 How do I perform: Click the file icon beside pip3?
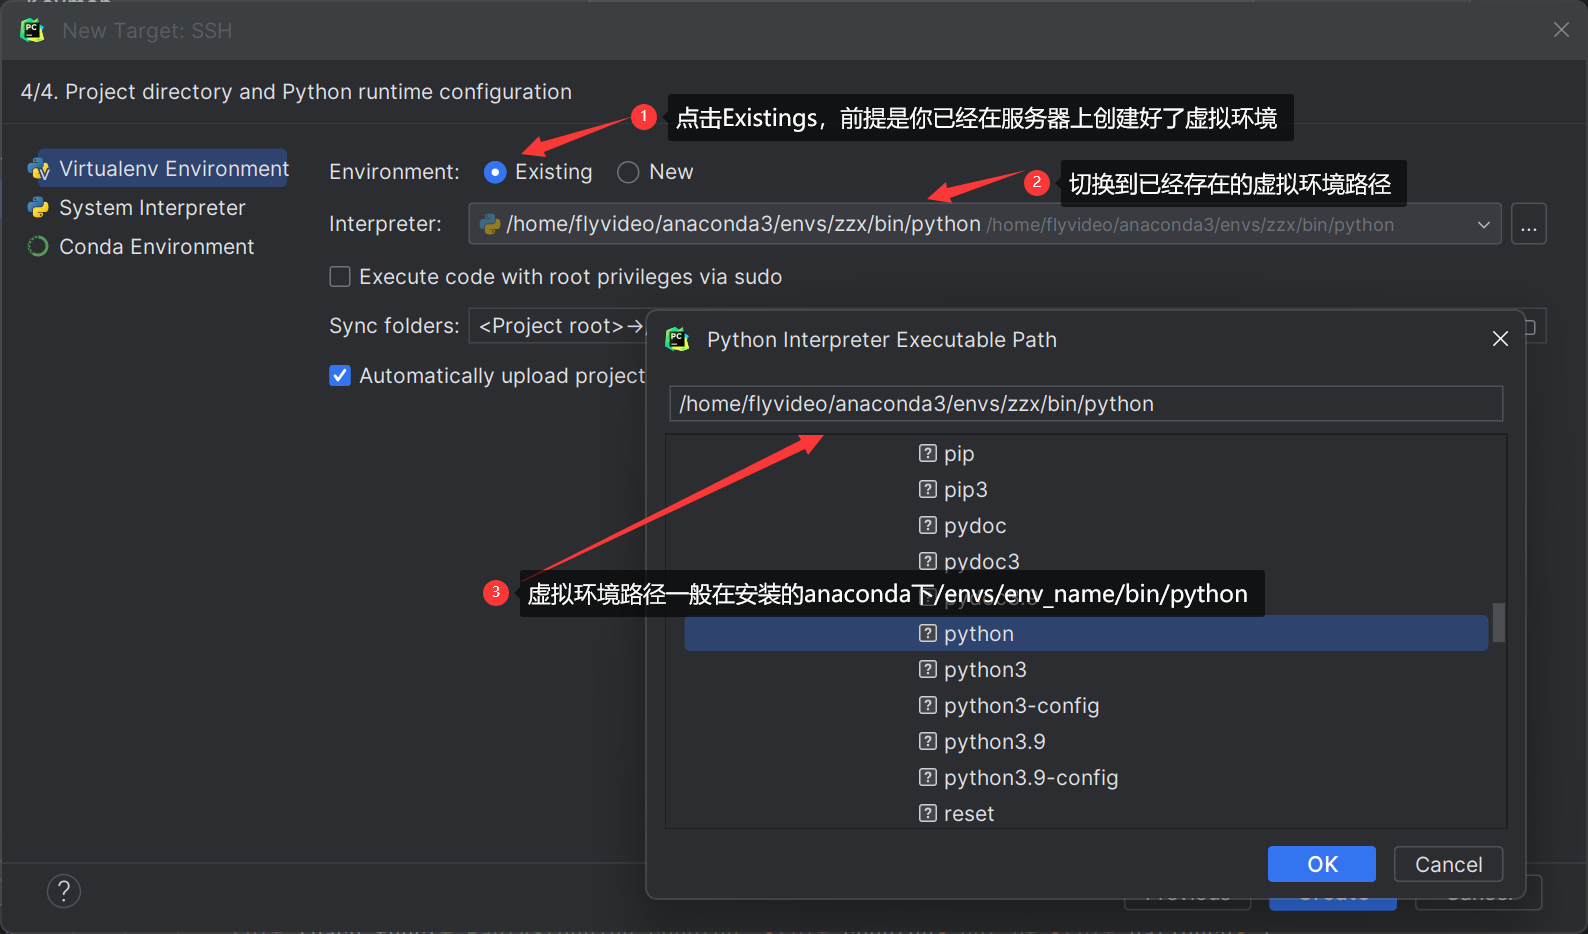[x=928, y=489]
